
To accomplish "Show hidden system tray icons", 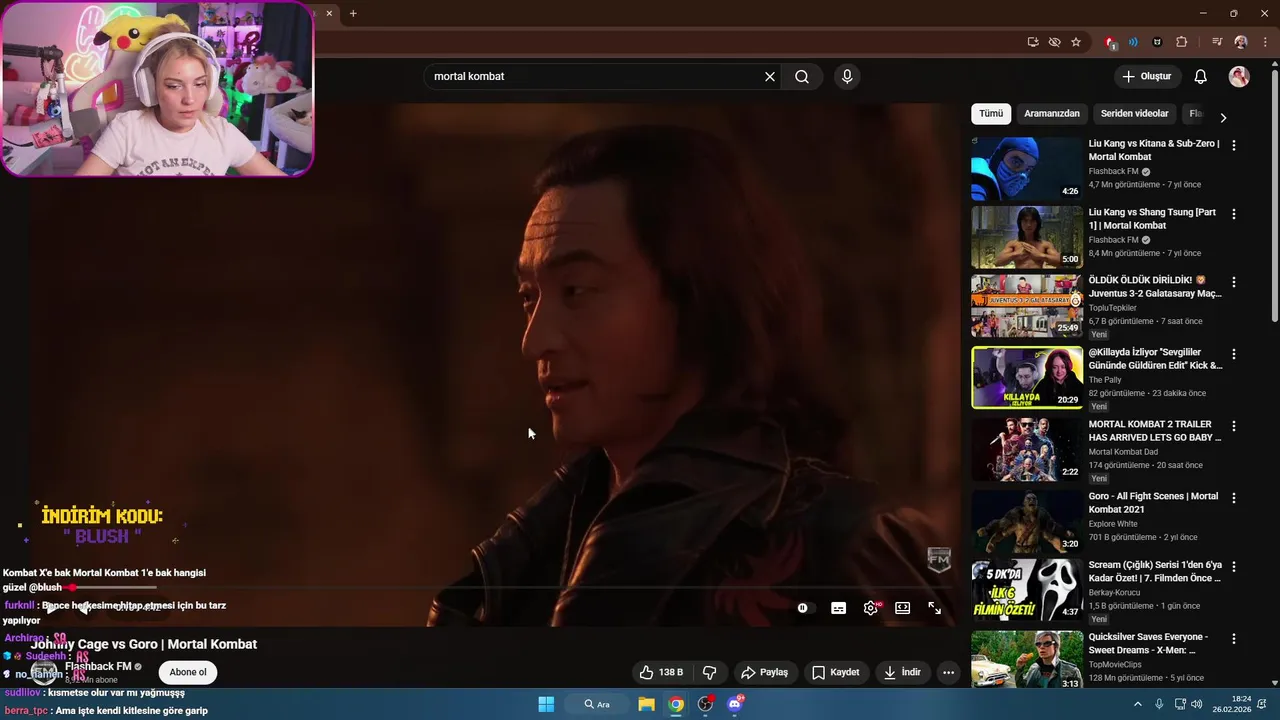I will click(1137, 704).
